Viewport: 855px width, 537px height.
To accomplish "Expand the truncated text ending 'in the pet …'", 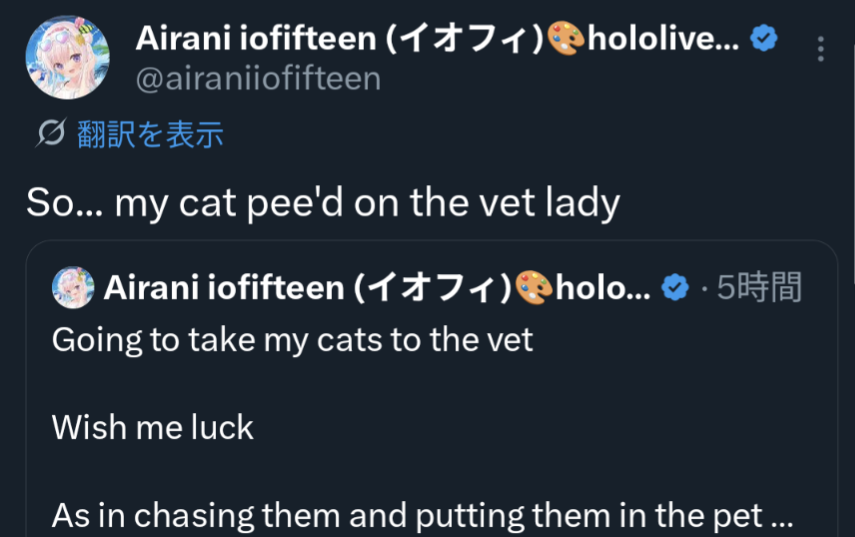I will pos(776,516).
